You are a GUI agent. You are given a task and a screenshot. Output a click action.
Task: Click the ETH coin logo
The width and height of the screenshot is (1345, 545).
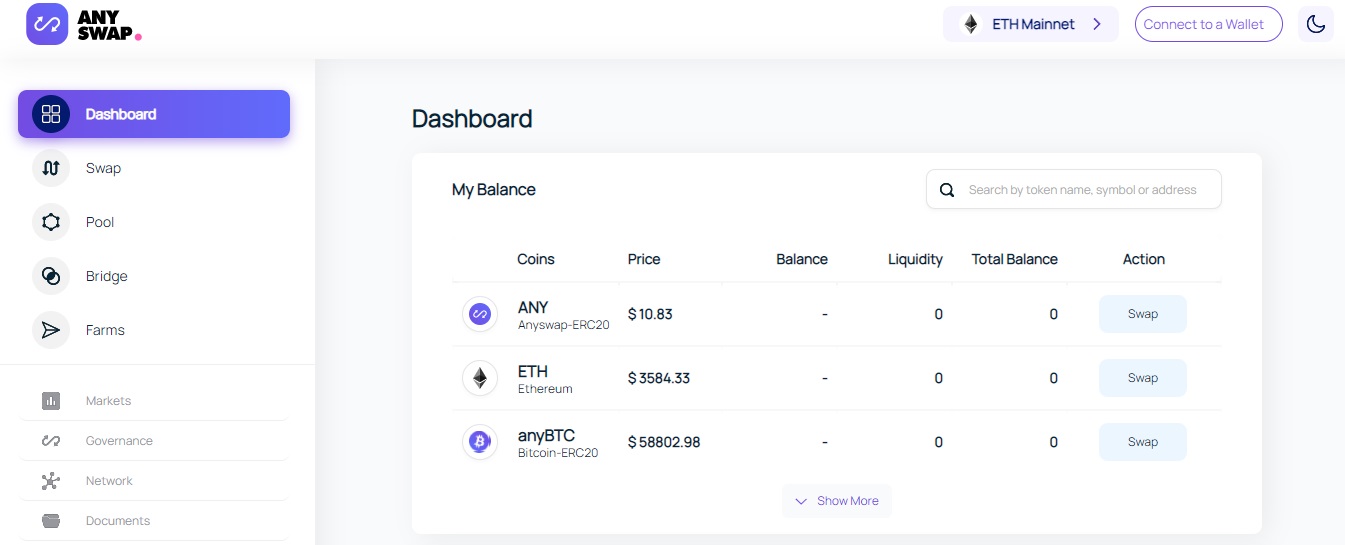click(480, 378)
